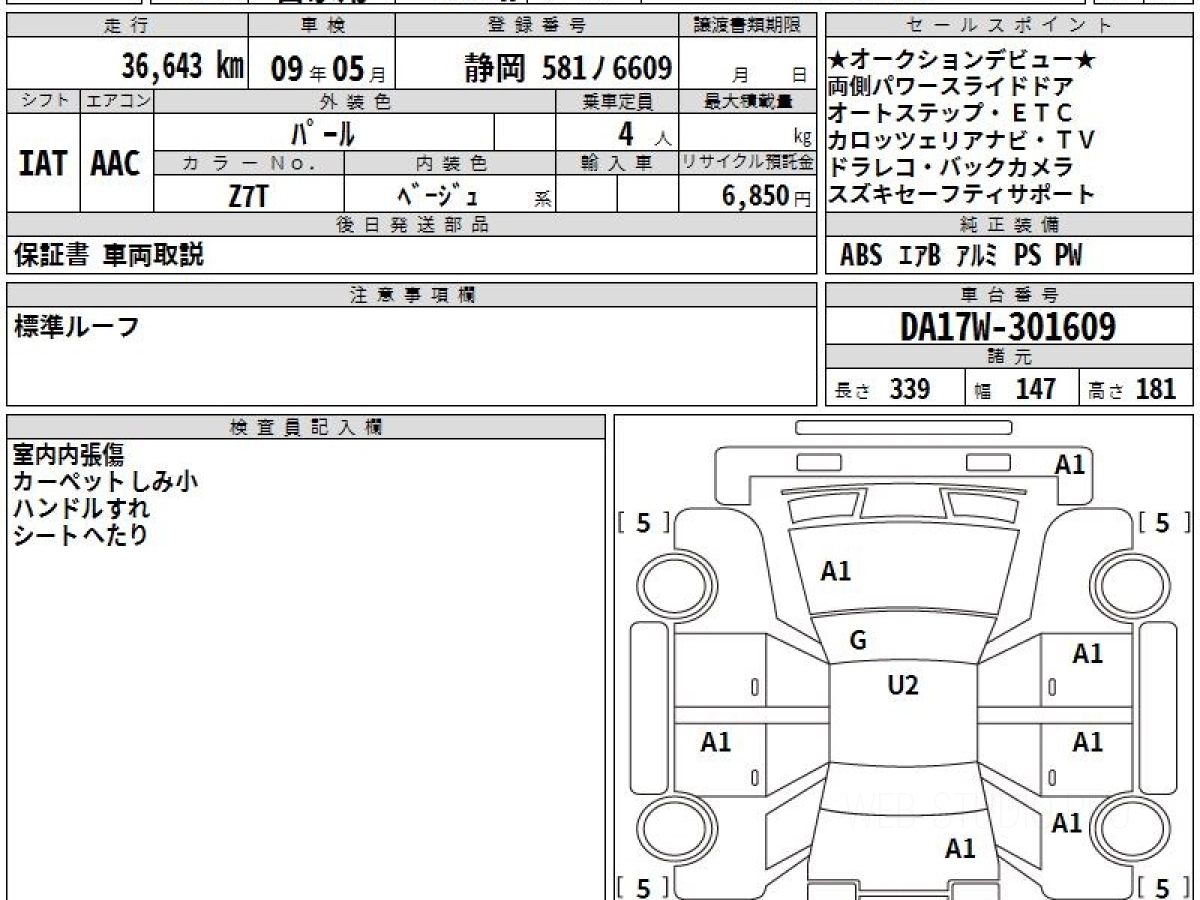
Task: Click the height value 181
Action: point(1155,389)
